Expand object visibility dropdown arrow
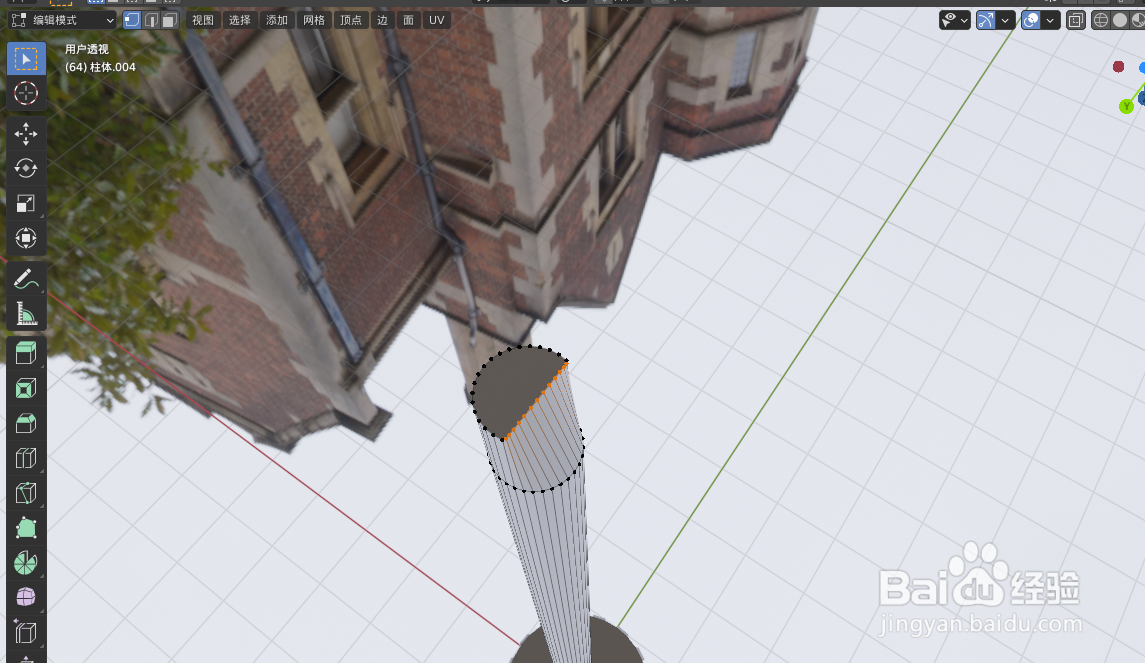Image resolution: width=1145 pixels, height=663 pixels. 965,20
